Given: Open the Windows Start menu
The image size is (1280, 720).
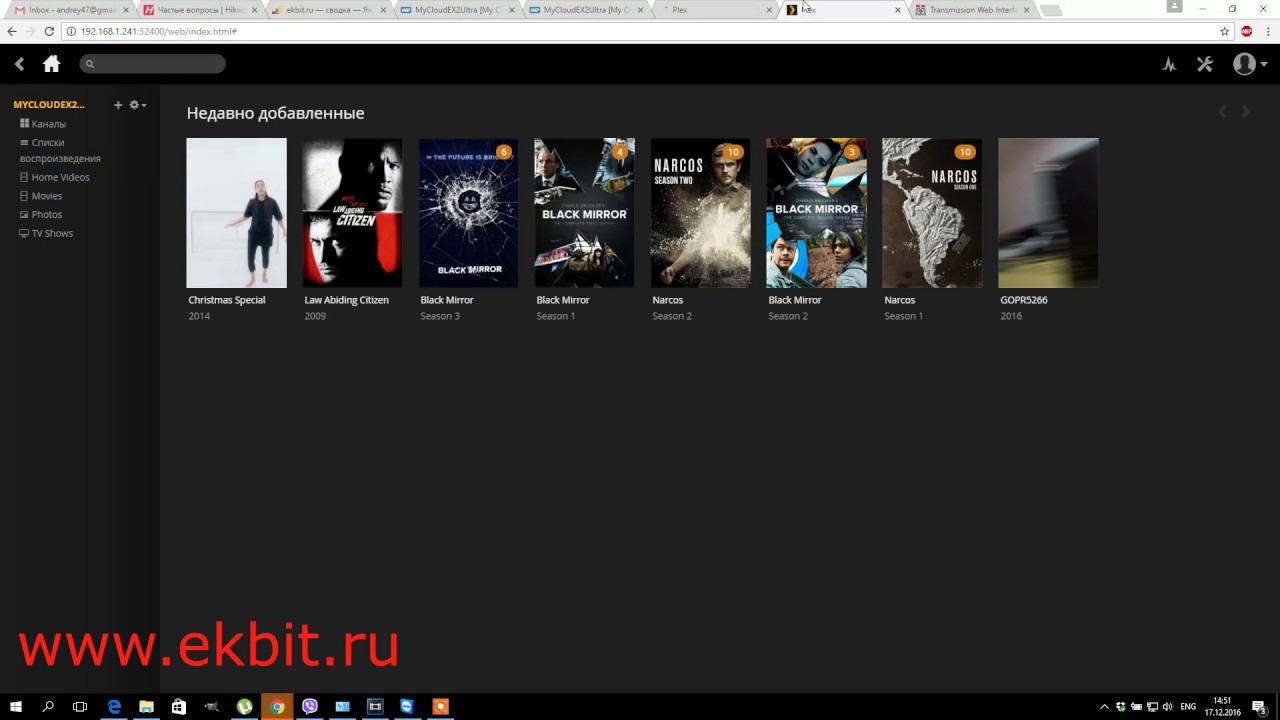Looking at the screenshot, I should click(x=16, y=706).
